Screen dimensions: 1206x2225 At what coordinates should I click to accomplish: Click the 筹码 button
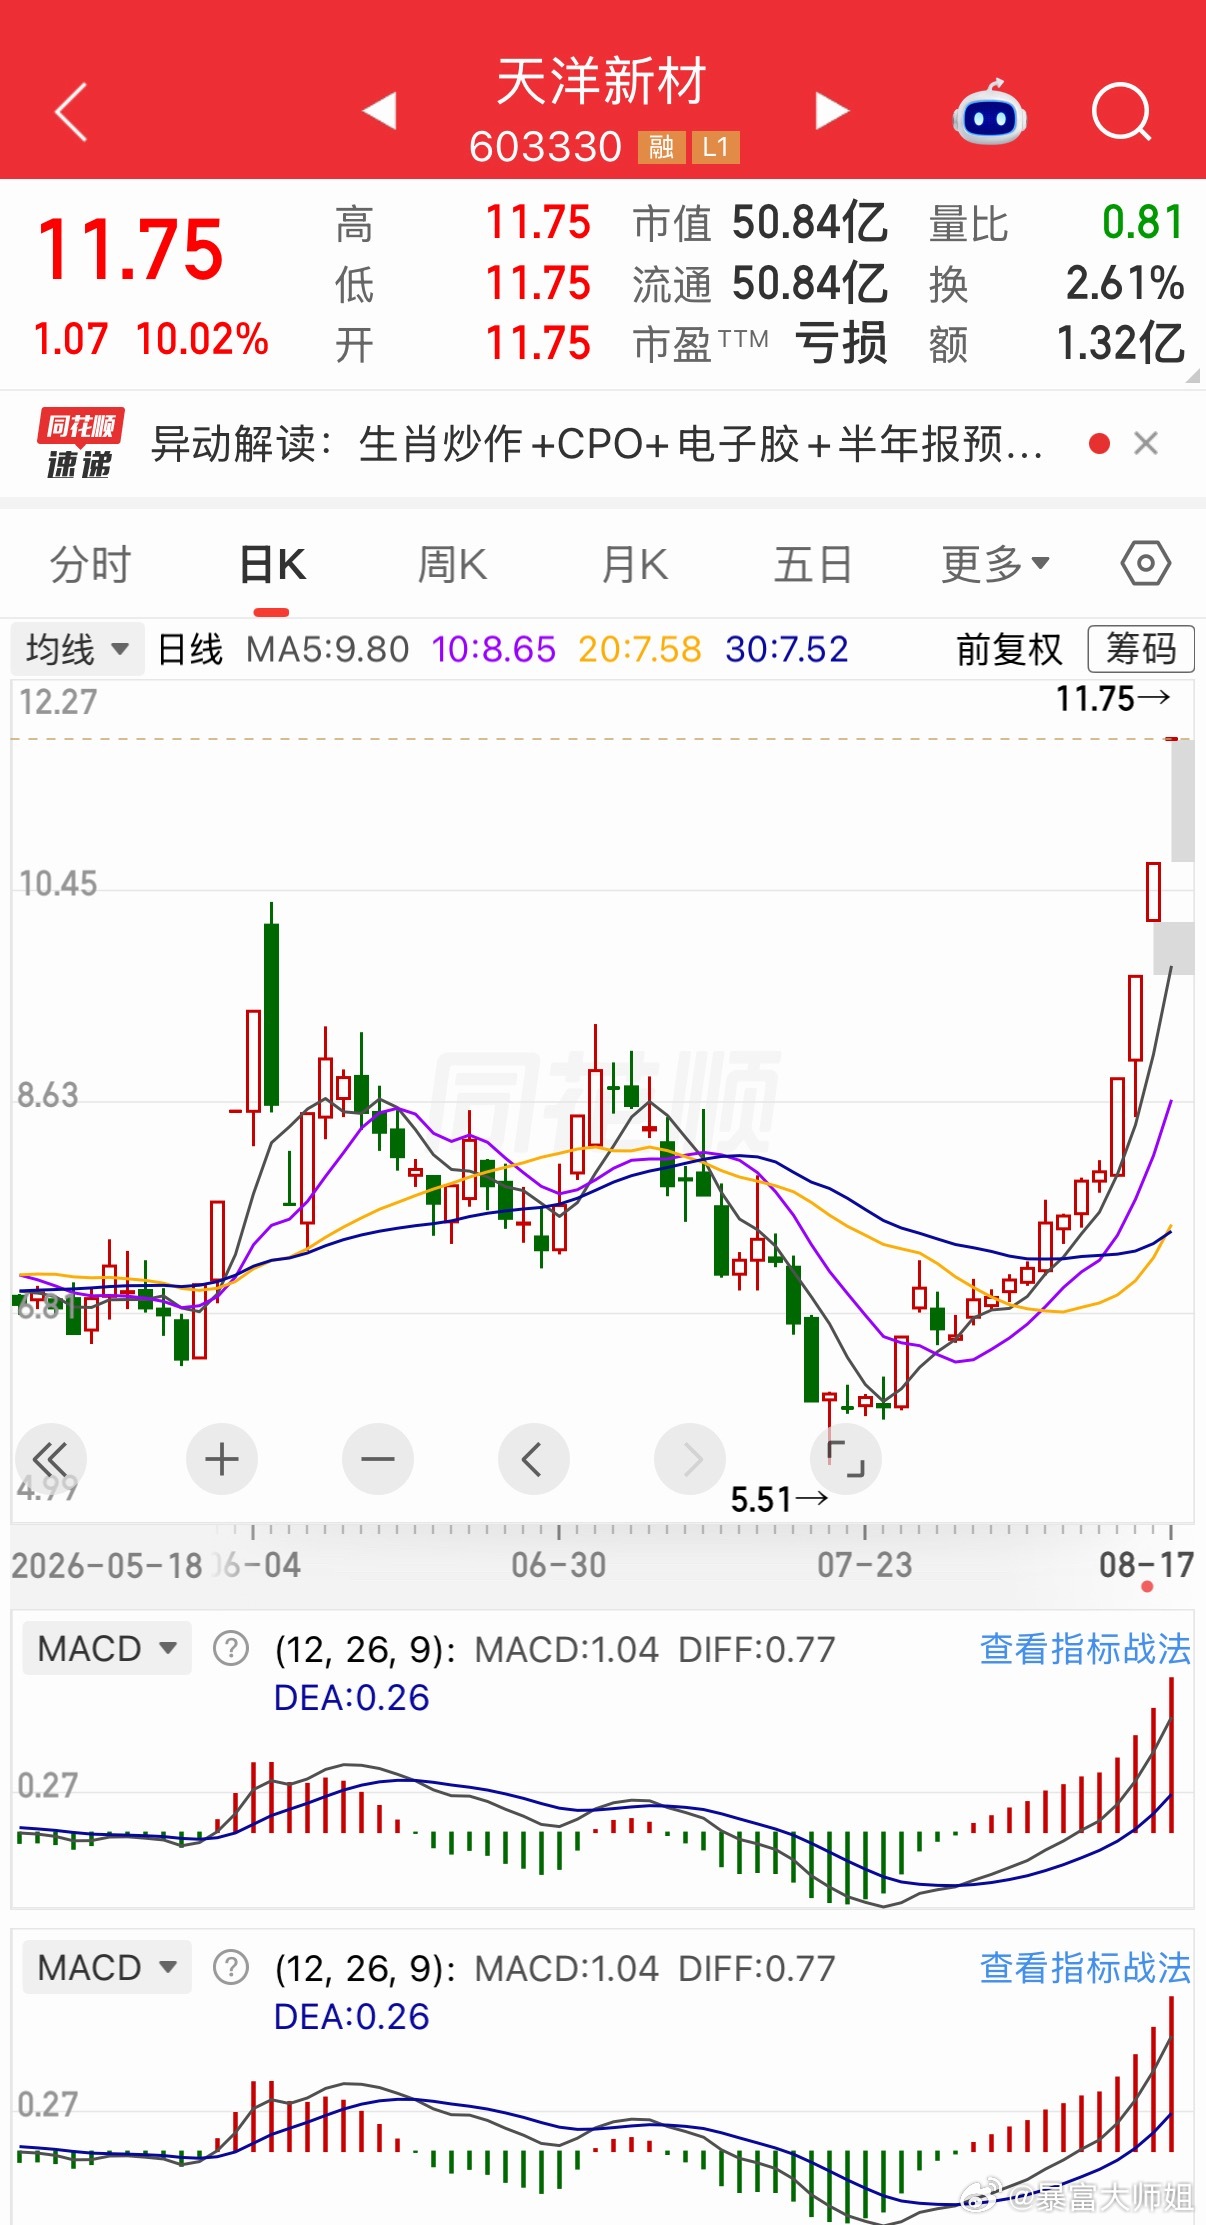(x=1141, y=649)
